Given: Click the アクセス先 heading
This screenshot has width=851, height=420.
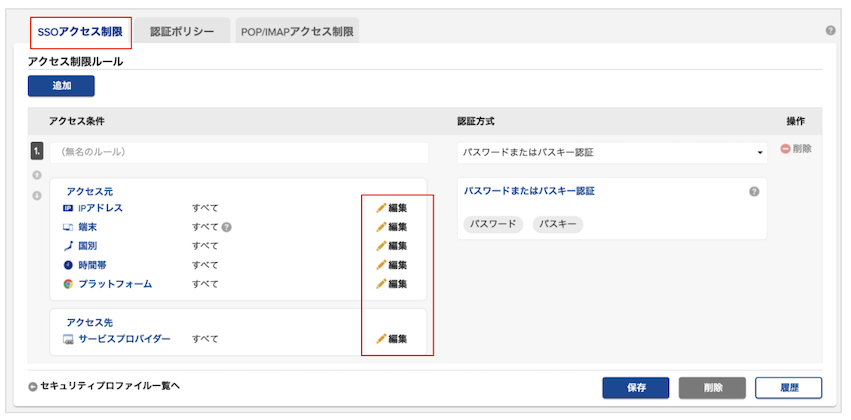Looking at the screenshot, I should [90, 323].
